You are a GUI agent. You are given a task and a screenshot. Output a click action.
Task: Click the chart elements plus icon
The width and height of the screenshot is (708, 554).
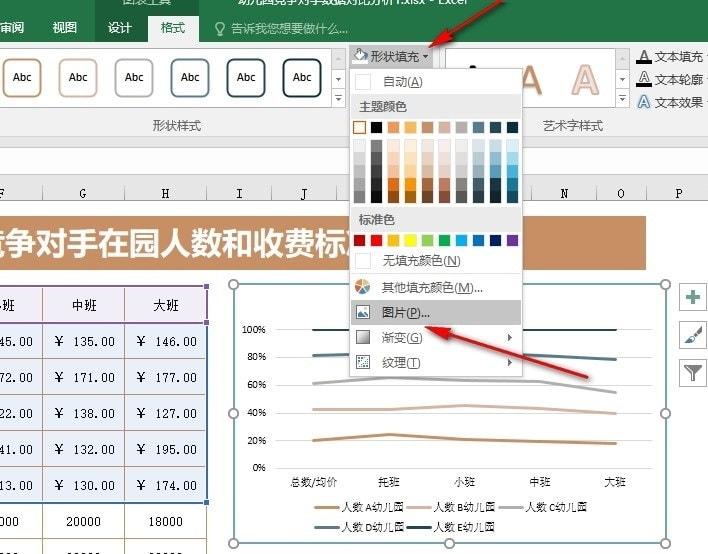692,297
